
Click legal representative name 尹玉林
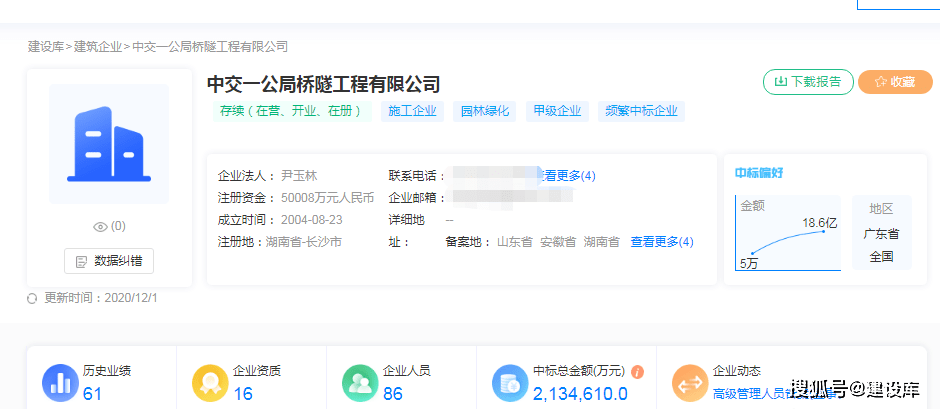(x=299, y=176)
